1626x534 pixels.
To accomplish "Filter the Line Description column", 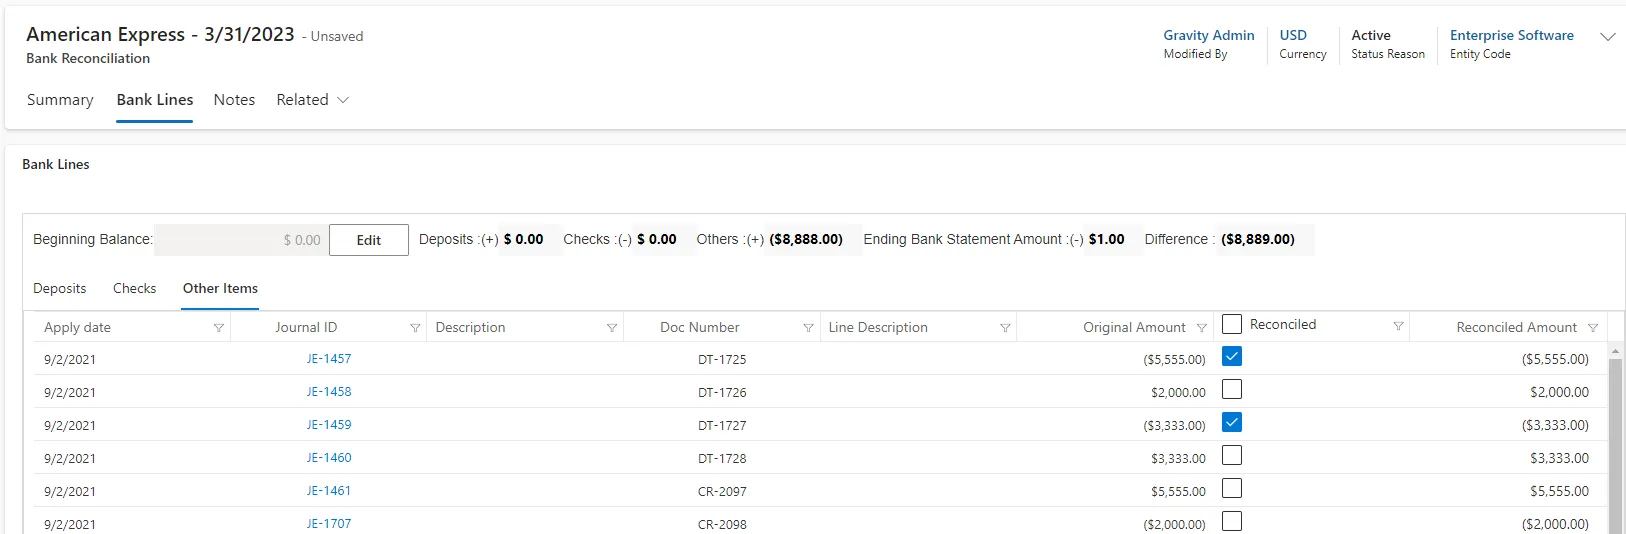I will pos(1005,328).
